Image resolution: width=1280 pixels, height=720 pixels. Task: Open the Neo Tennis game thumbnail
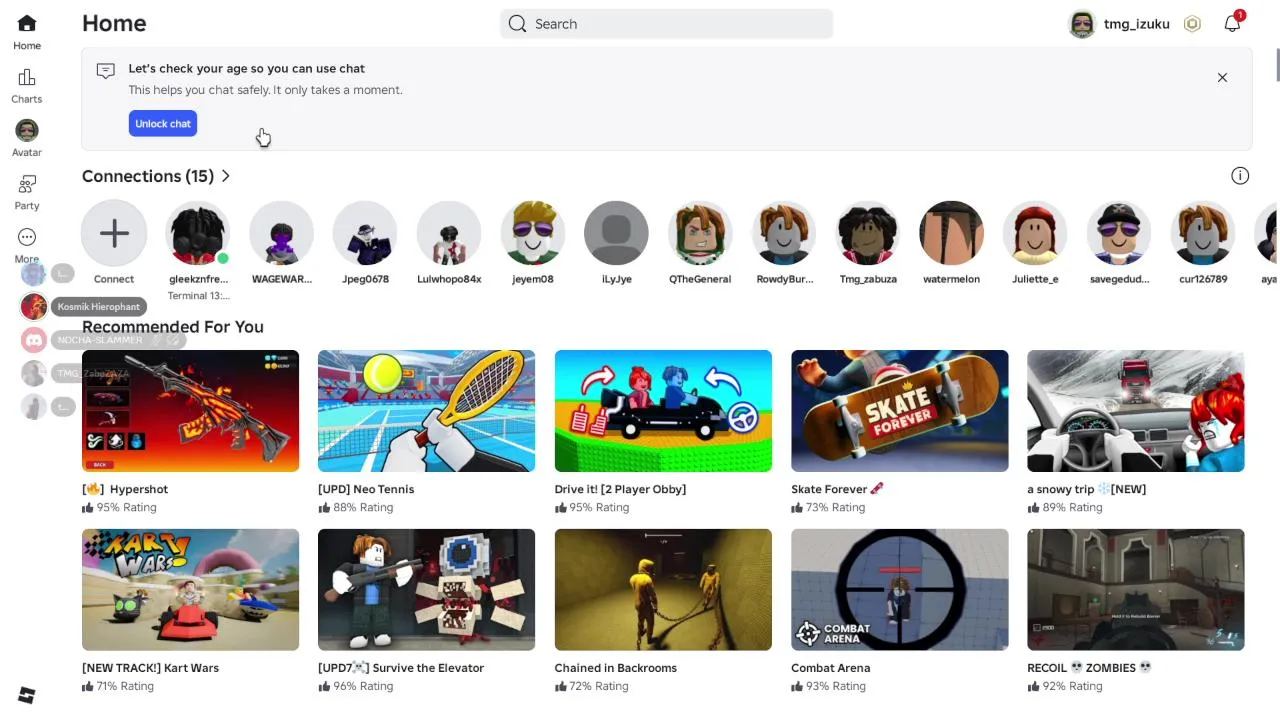[x=426, y=411]
